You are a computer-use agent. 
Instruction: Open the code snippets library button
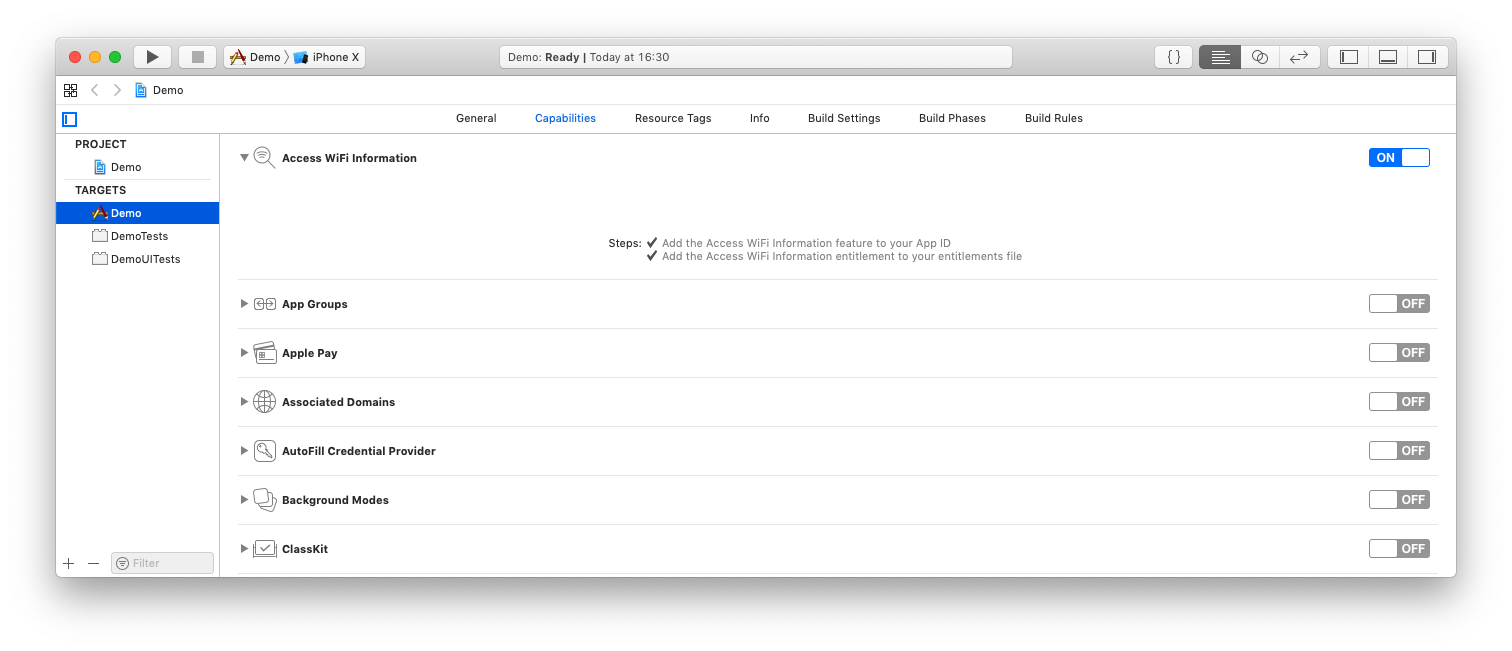point(1174,57)
